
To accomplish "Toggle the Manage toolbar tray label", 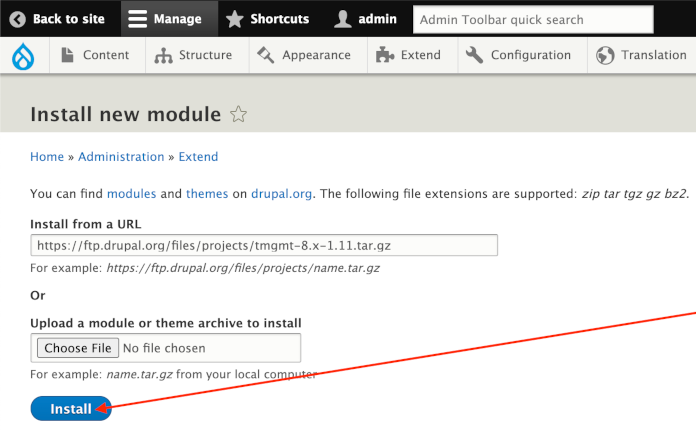I will coord(178,19).
